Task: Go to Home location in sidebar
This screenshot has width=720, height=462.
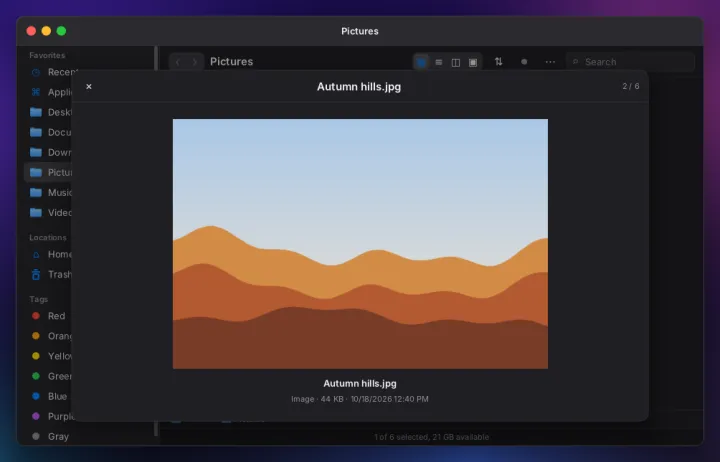Action: click(x=48, y=254)
